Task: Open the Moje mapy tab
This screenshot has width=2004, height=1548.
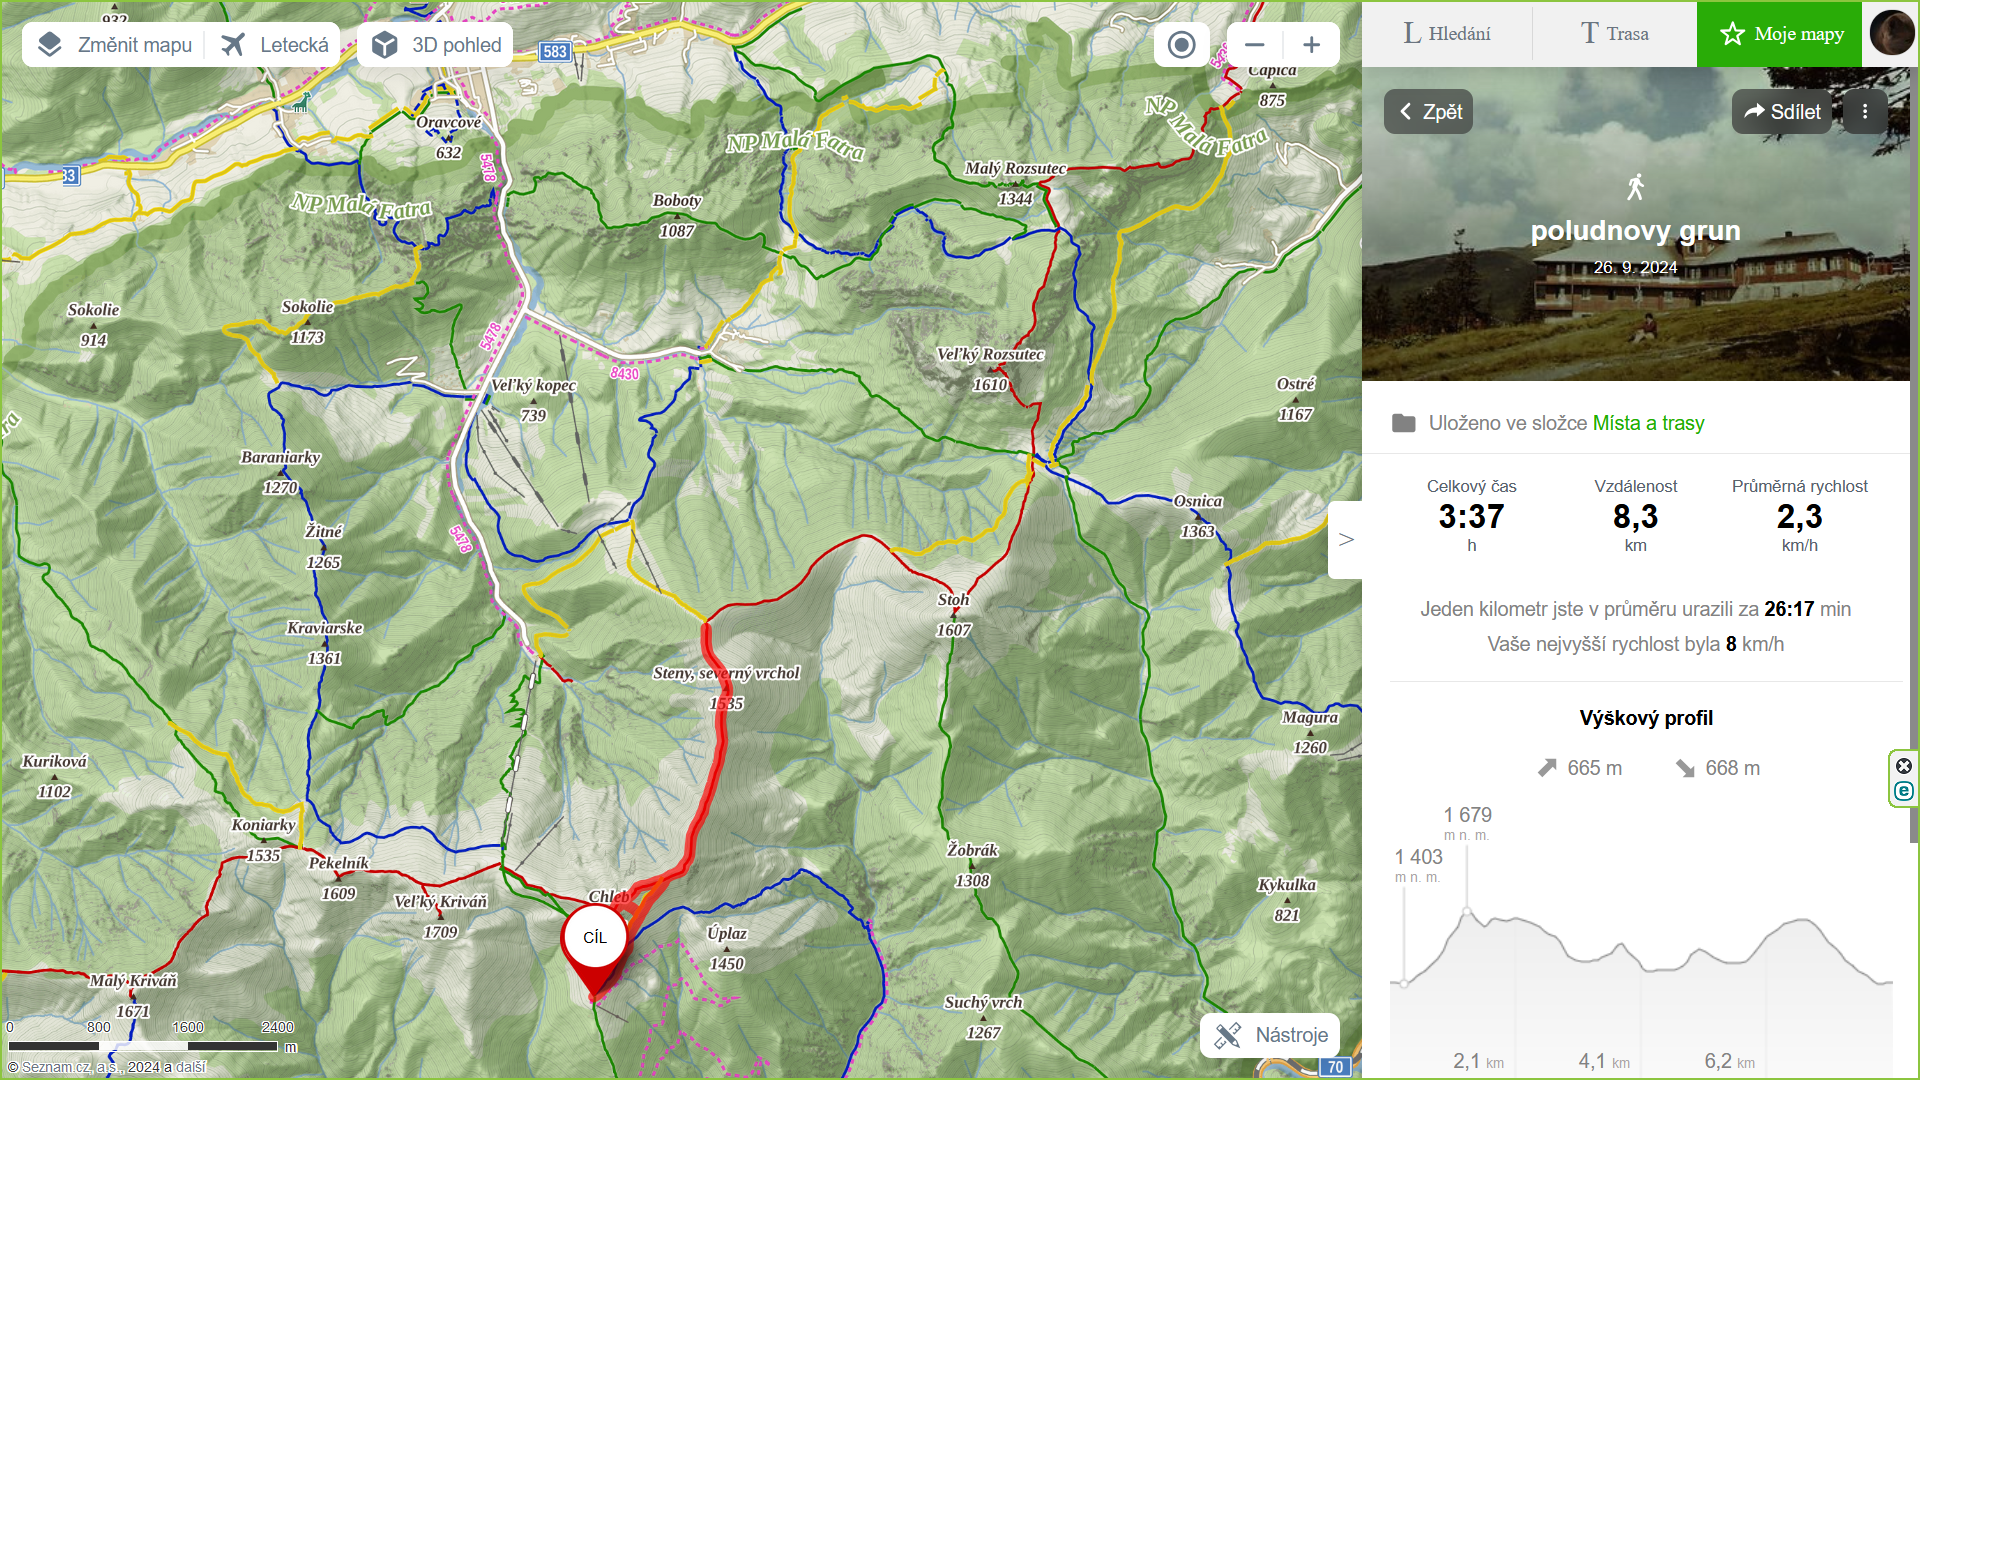Action: (1779, 34)
